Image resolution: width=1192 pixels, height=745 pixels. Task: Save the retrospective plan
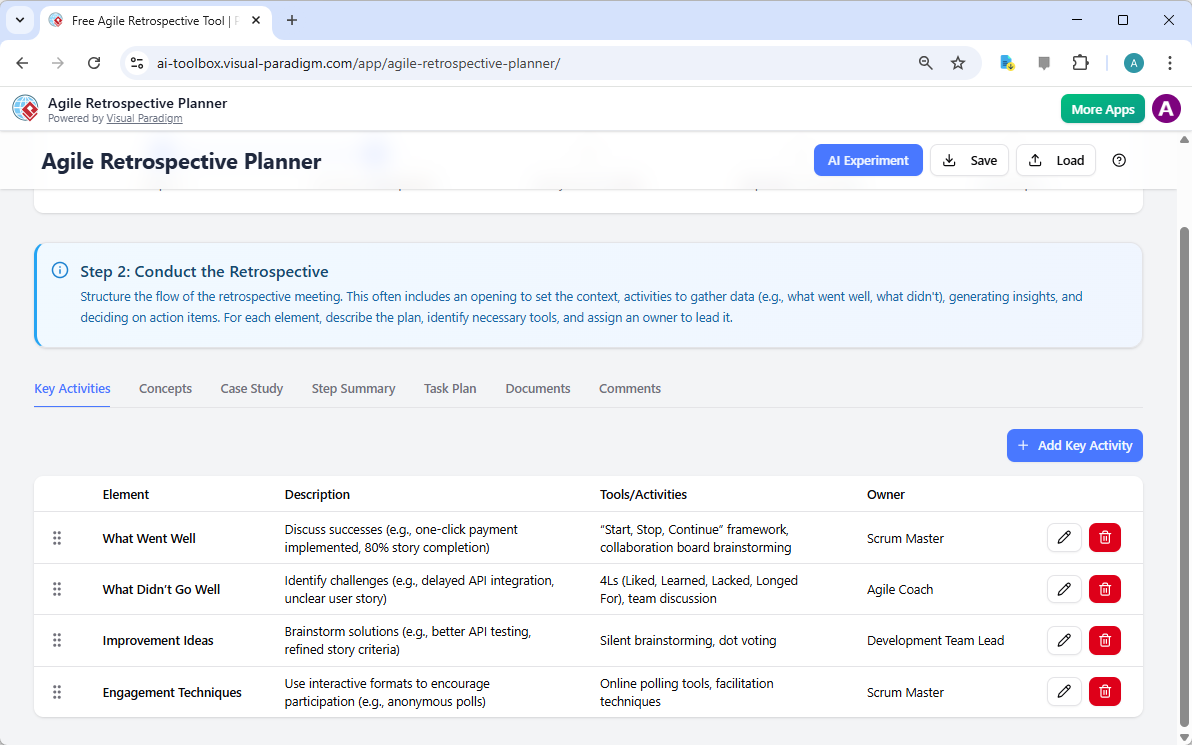[969, 160]
